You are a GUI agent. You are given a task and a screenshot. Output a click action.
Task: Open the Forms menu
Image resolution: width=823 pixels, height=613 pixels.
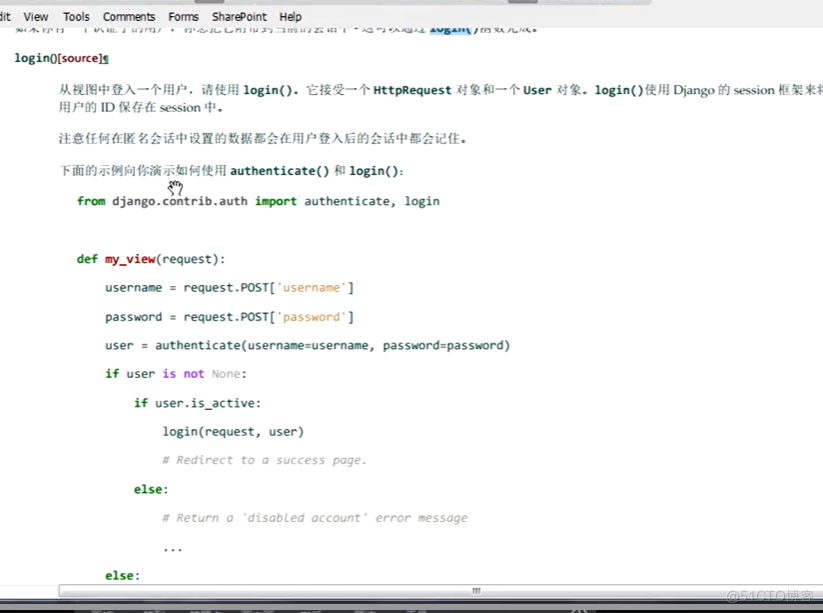[183, 16]
